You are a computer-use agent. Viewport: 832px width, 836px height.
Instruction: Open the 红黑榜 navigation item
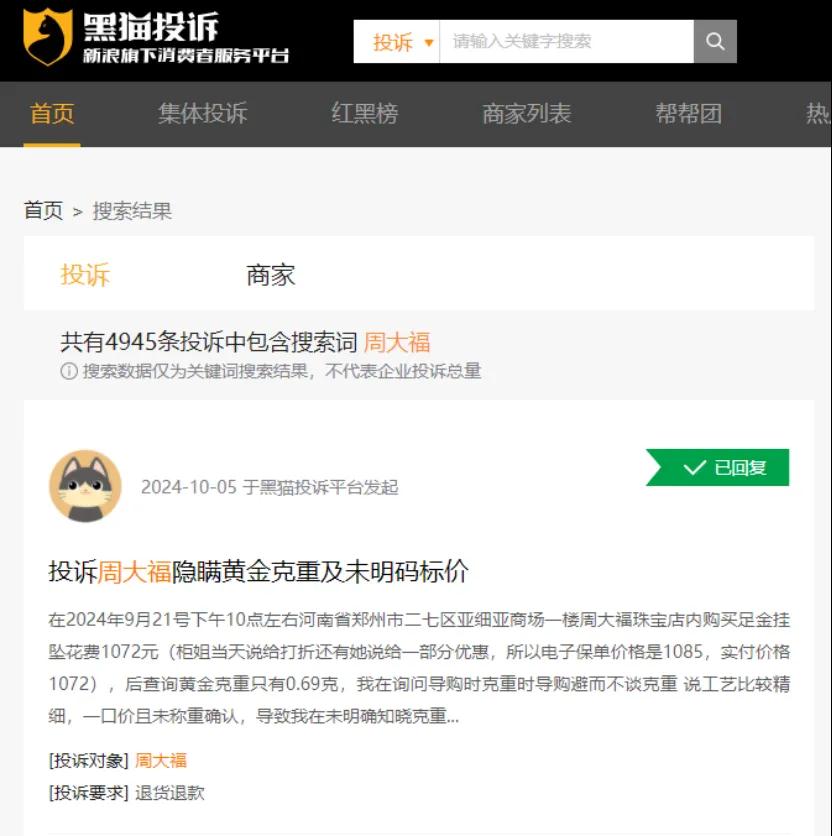[365, 114]
